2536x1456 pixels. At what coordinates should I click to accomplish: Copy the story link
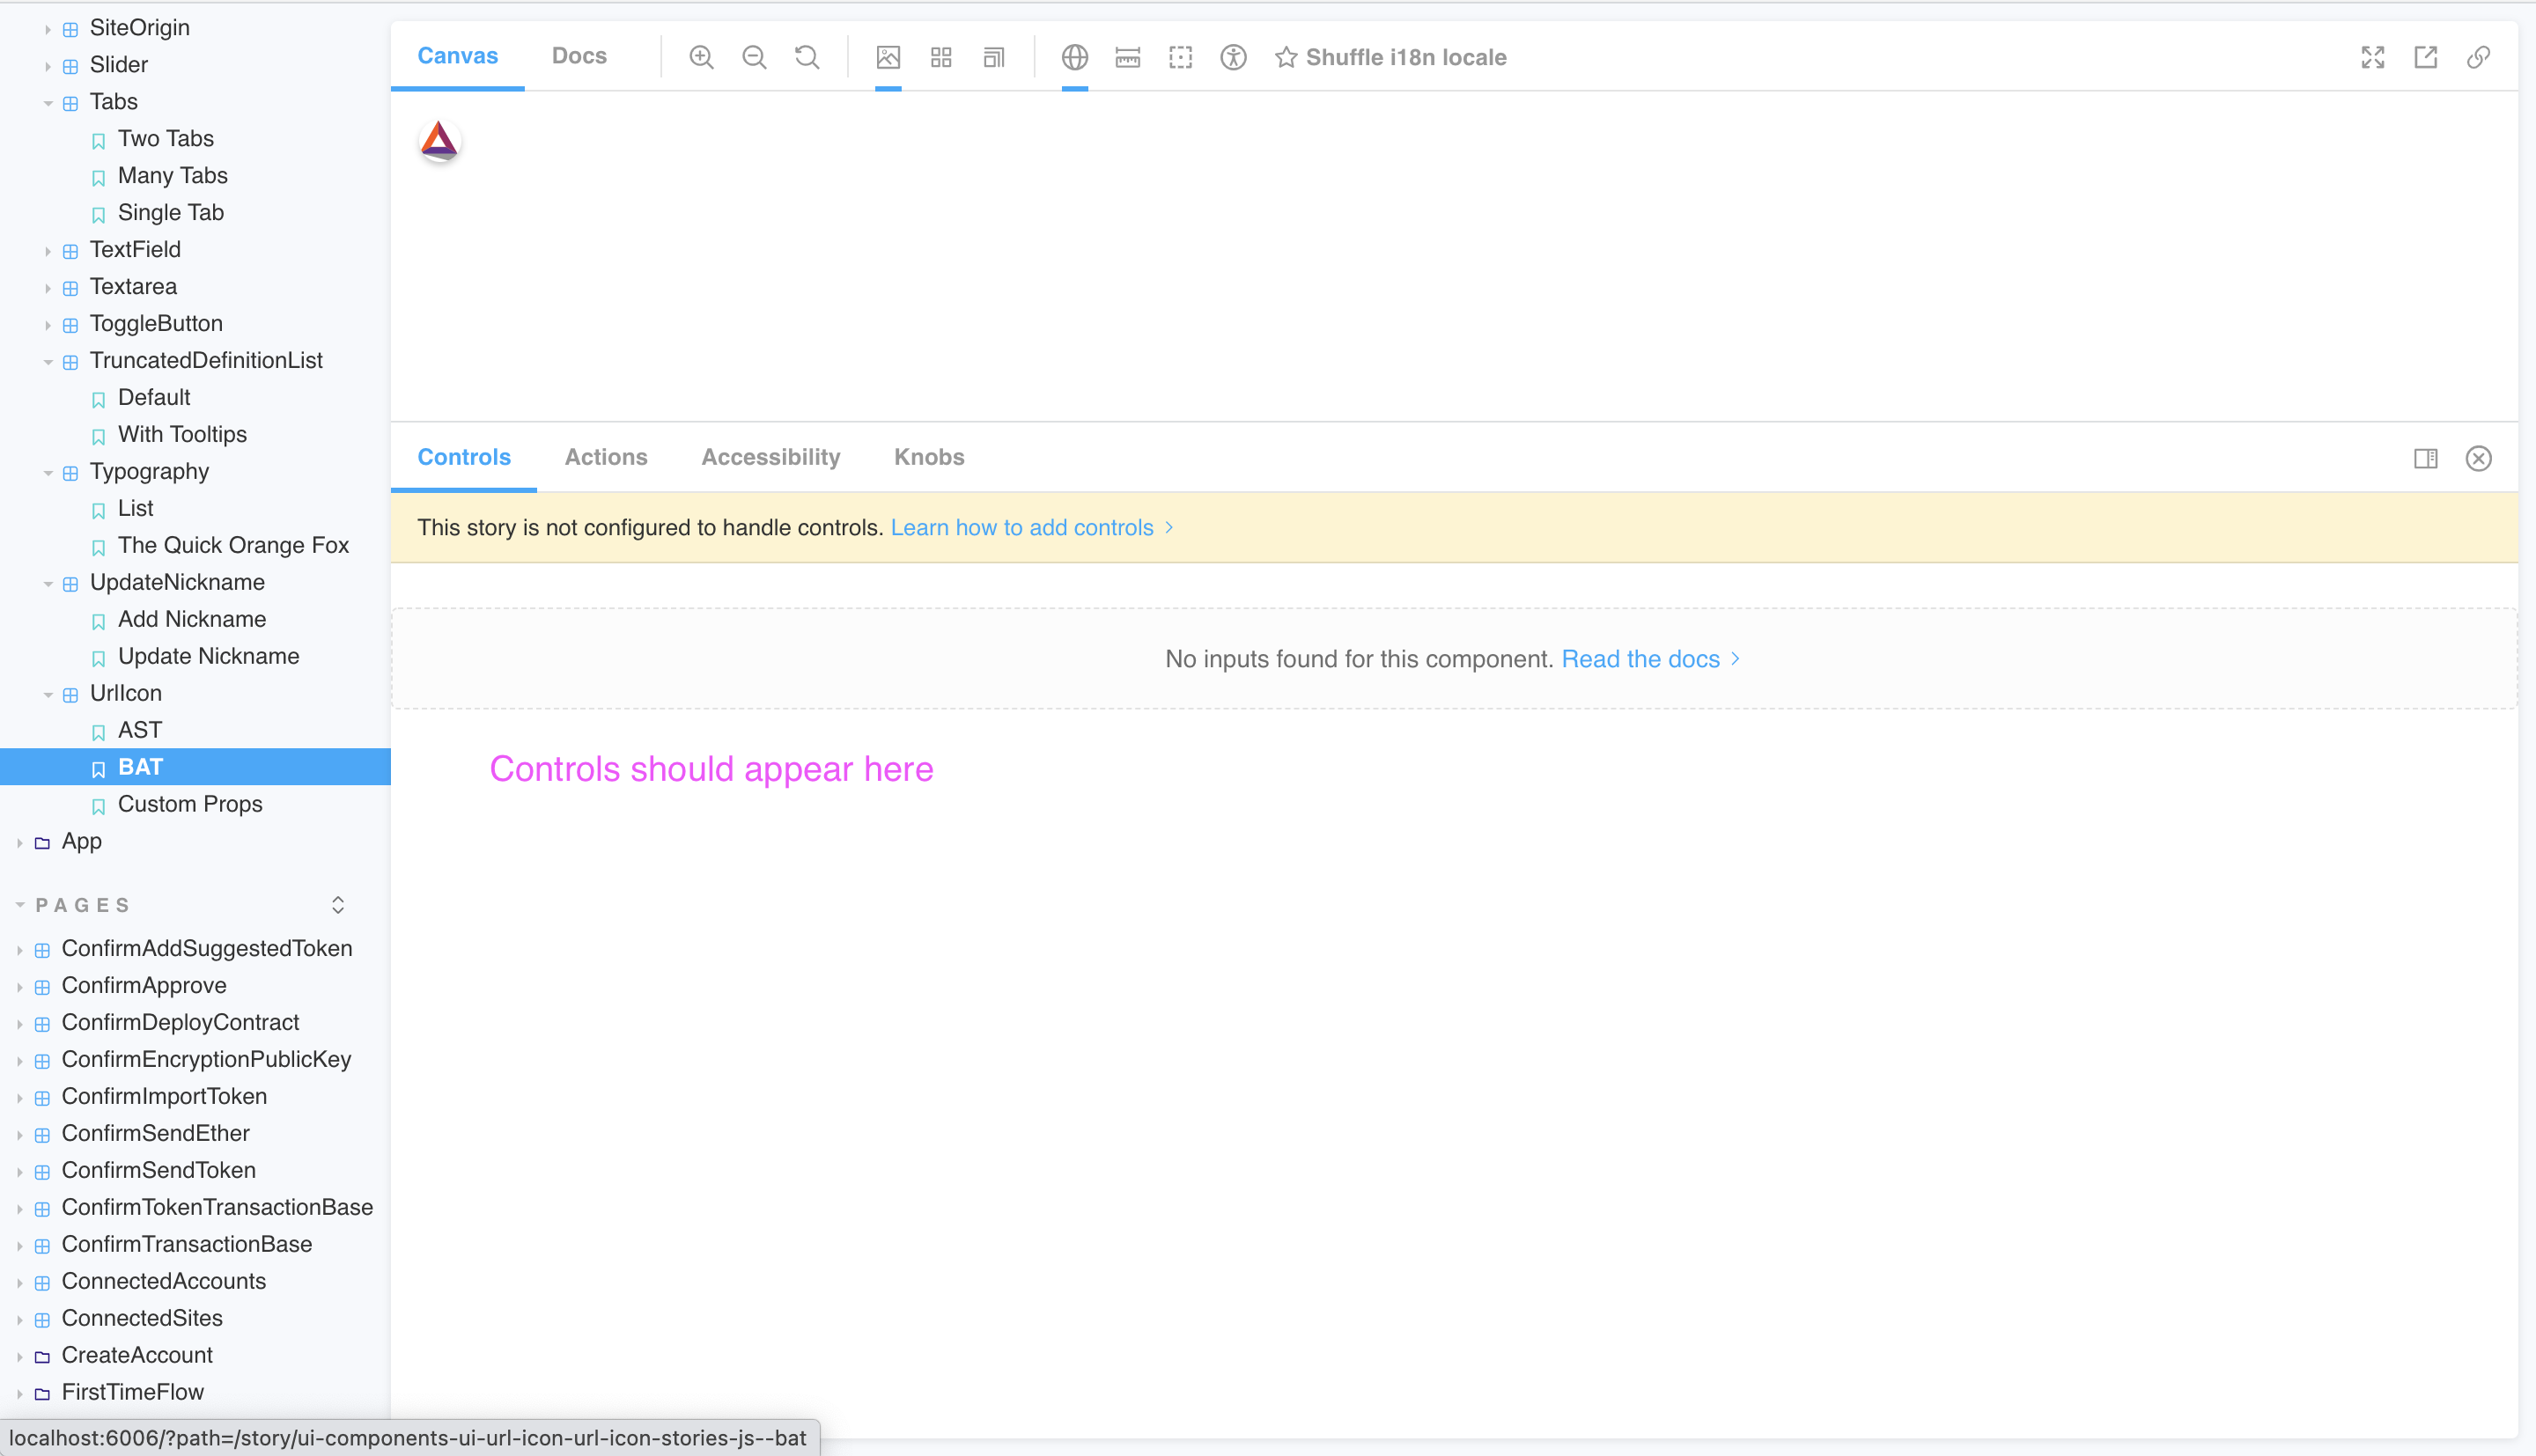click(x=2478, y=57)
